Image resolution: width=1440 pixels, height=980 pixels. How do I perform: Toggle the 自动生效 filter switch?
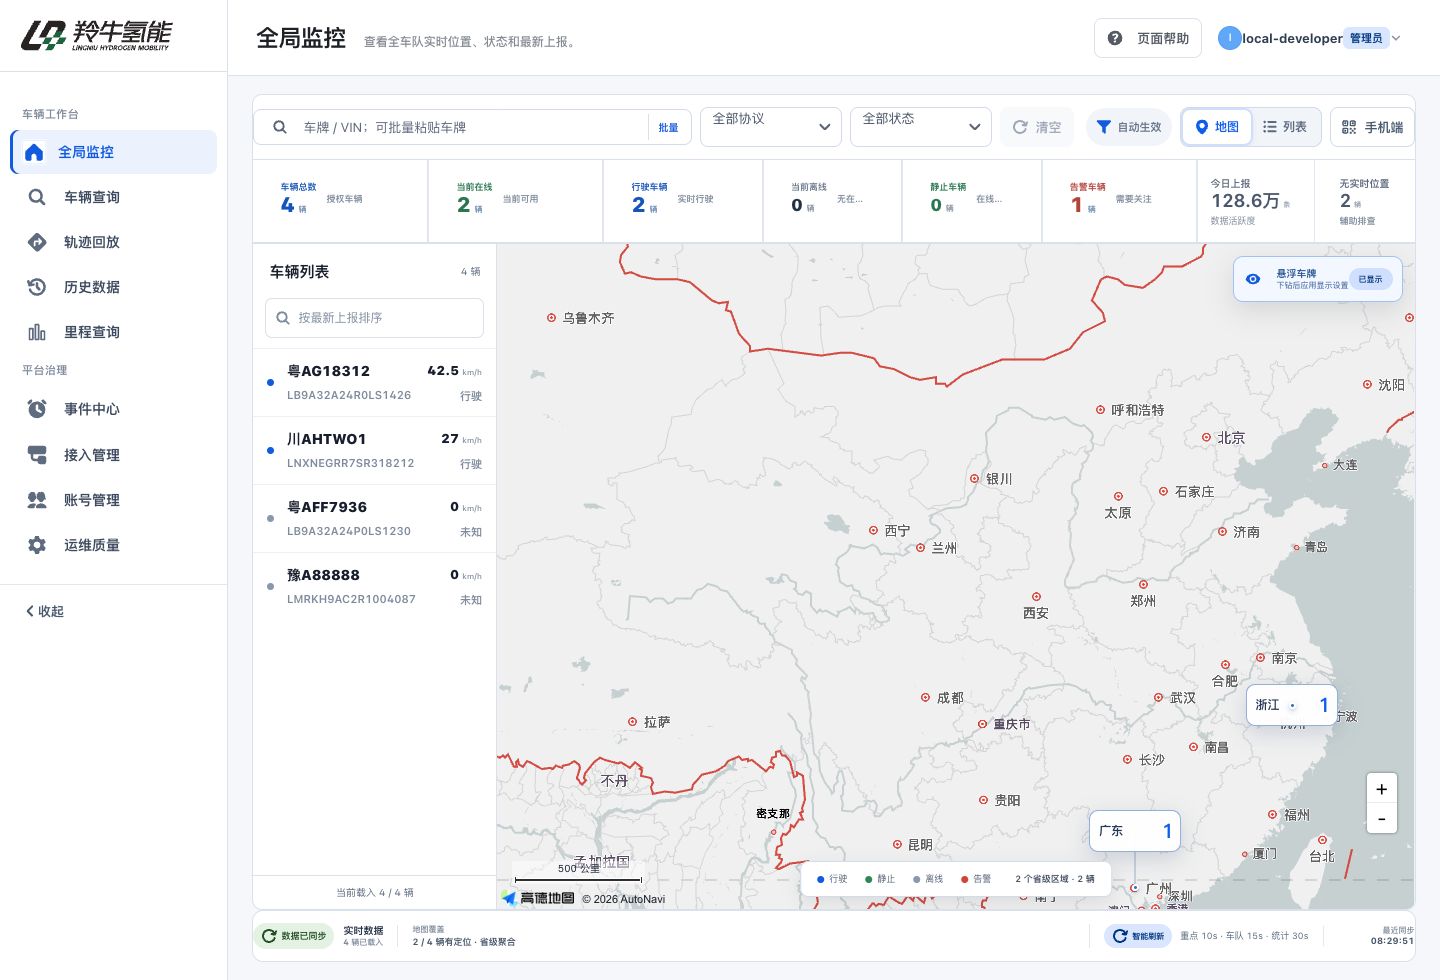[x=1129, y=127]
